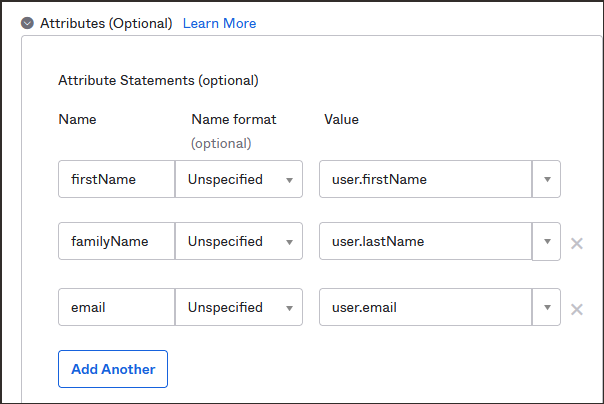Focus the familyName name field

116,242
